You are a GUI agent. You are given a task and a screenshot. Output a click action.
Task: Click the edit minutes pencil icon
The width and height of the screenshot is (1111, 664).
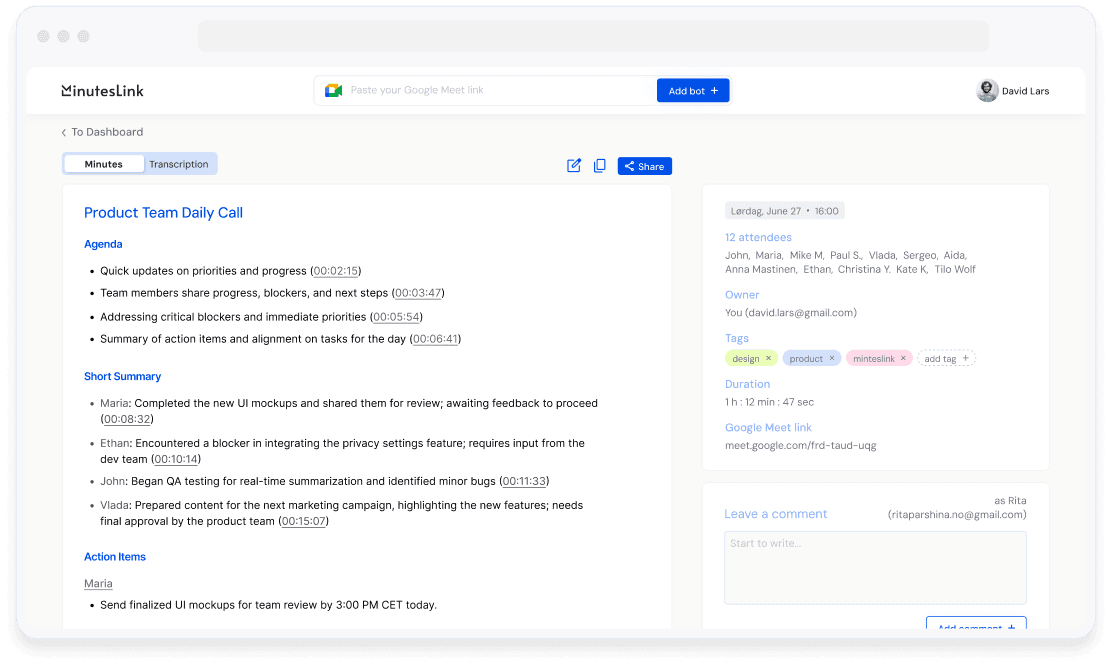pyautogui.click(x=574, y=166)
